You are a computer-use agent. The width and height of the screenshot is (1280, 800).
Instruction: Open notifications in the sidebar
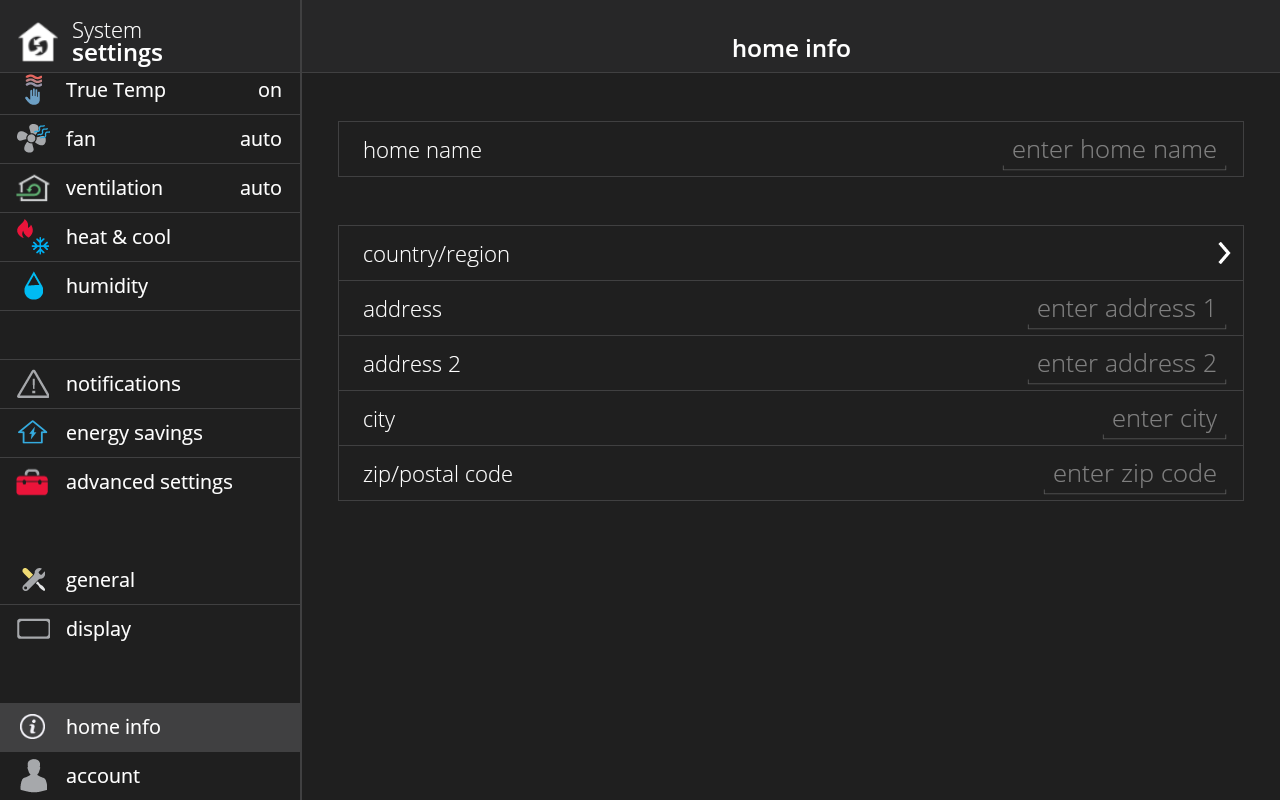pyautogui.click(x=150, y=384)
